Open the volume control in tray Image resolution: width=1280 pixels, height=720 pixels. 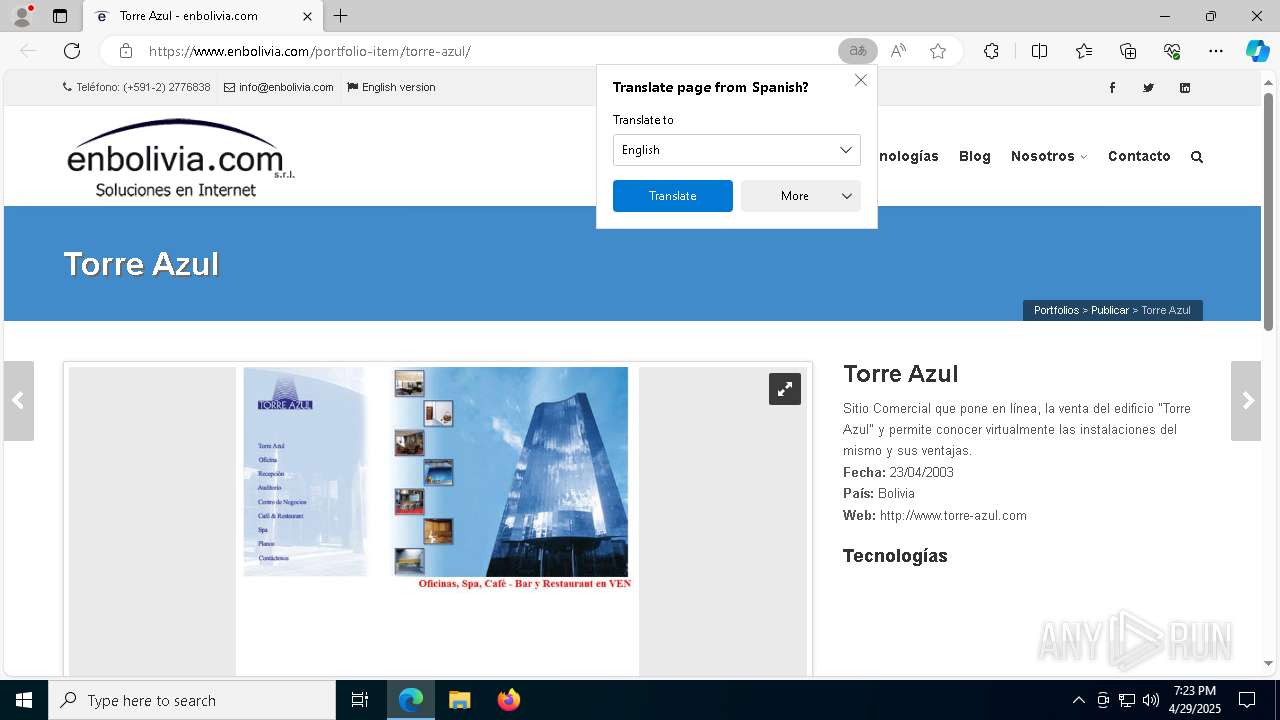click(1151, 700)
